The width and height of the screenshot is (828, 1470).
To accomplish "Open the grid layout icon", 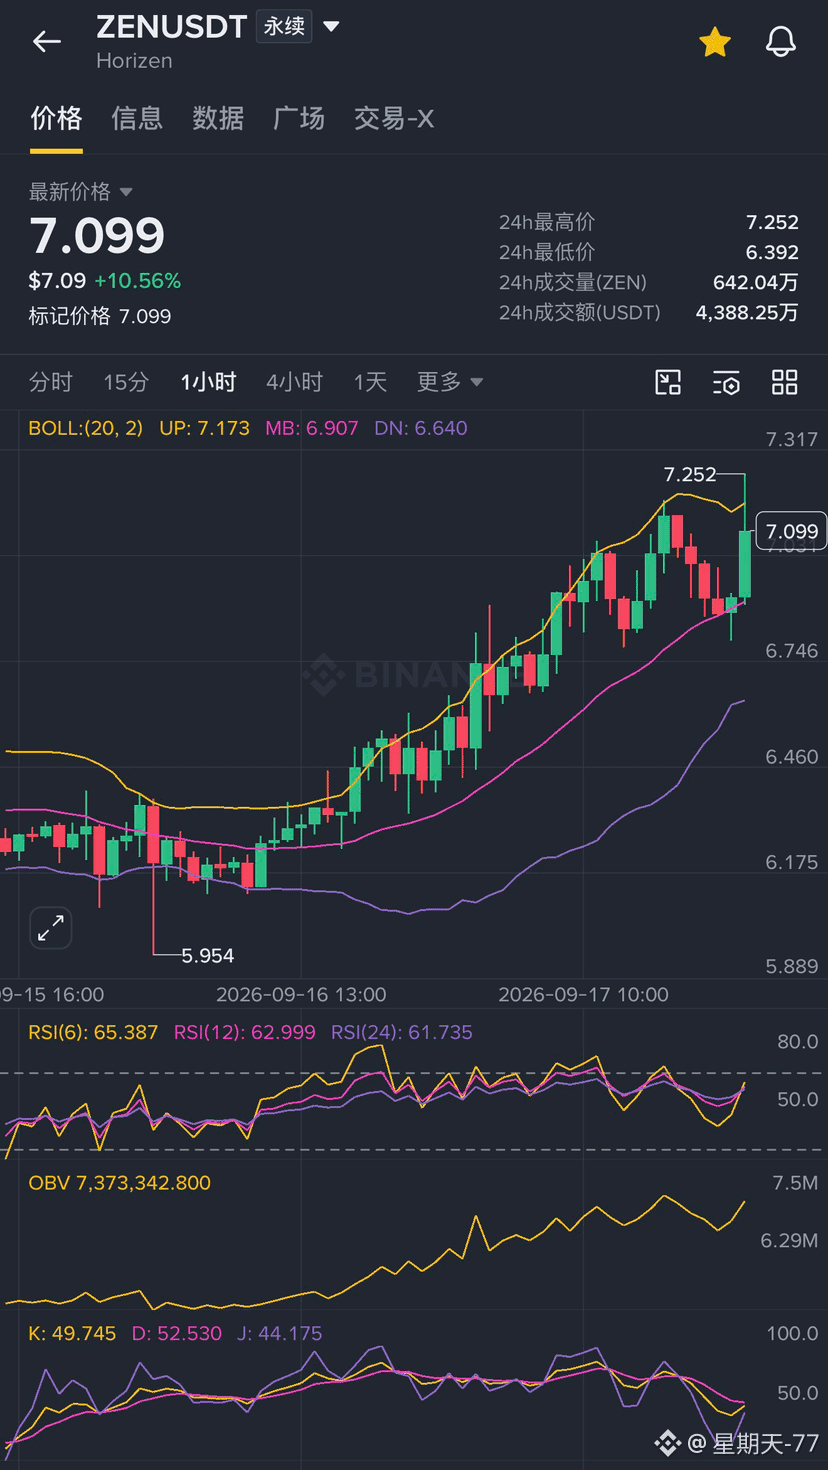I will (785, 382).
